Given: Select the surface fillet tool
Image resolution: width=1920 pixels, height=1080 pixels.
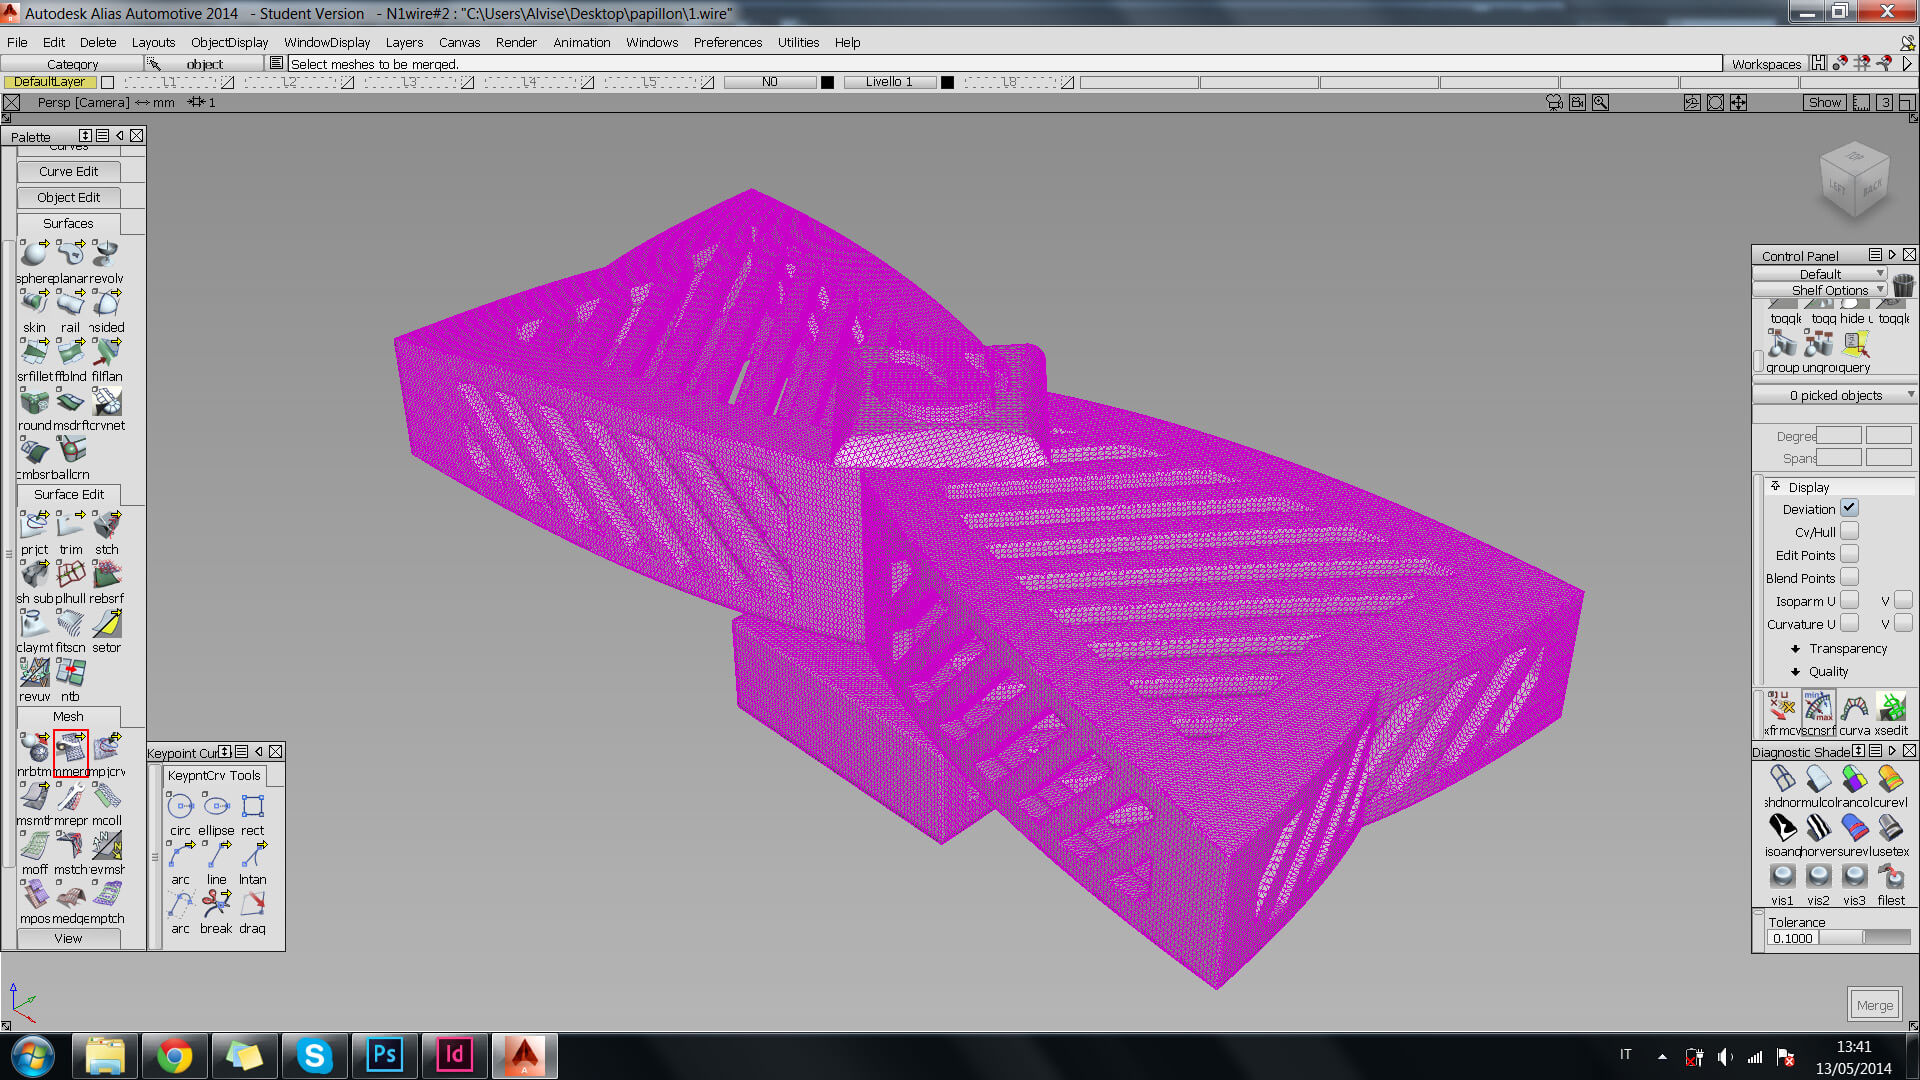Looking at the screenshot, I should (x=33, y=352).
